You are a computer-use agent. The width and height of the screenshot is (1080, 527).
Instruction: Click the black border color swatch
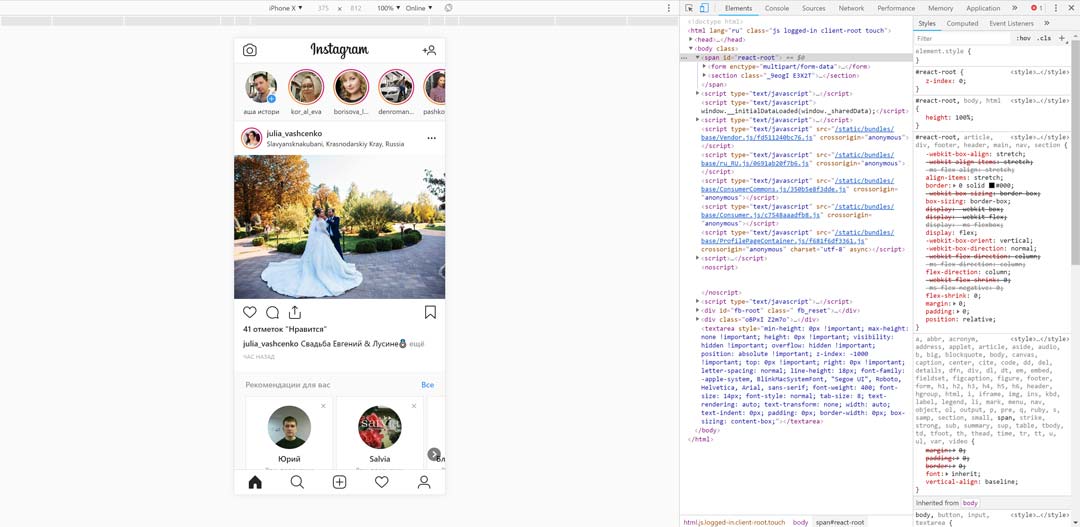[x=991, y=186]
